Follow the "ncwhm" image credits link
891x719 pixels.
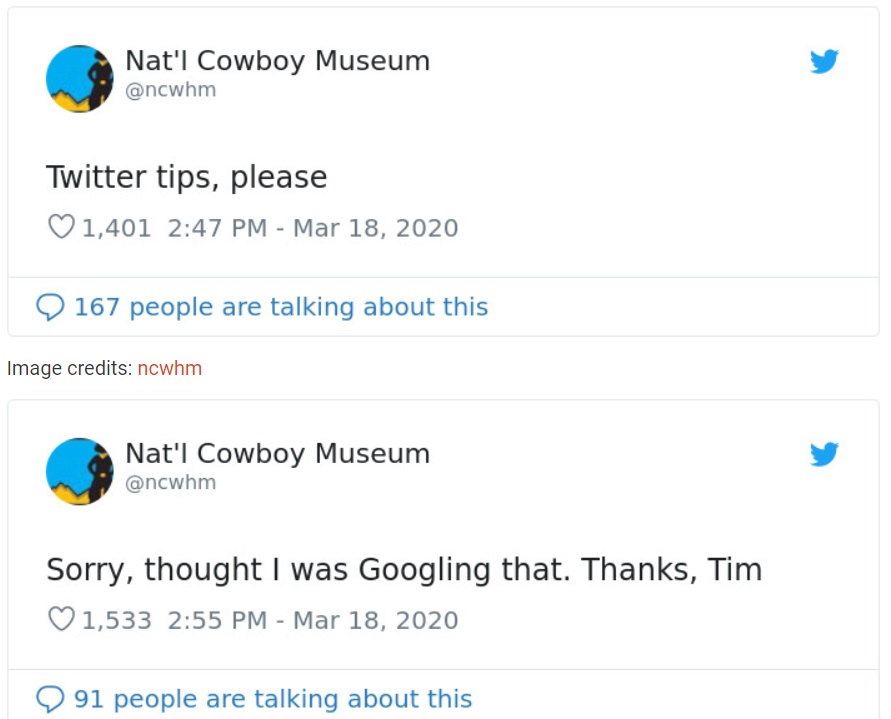click(170, 368)
